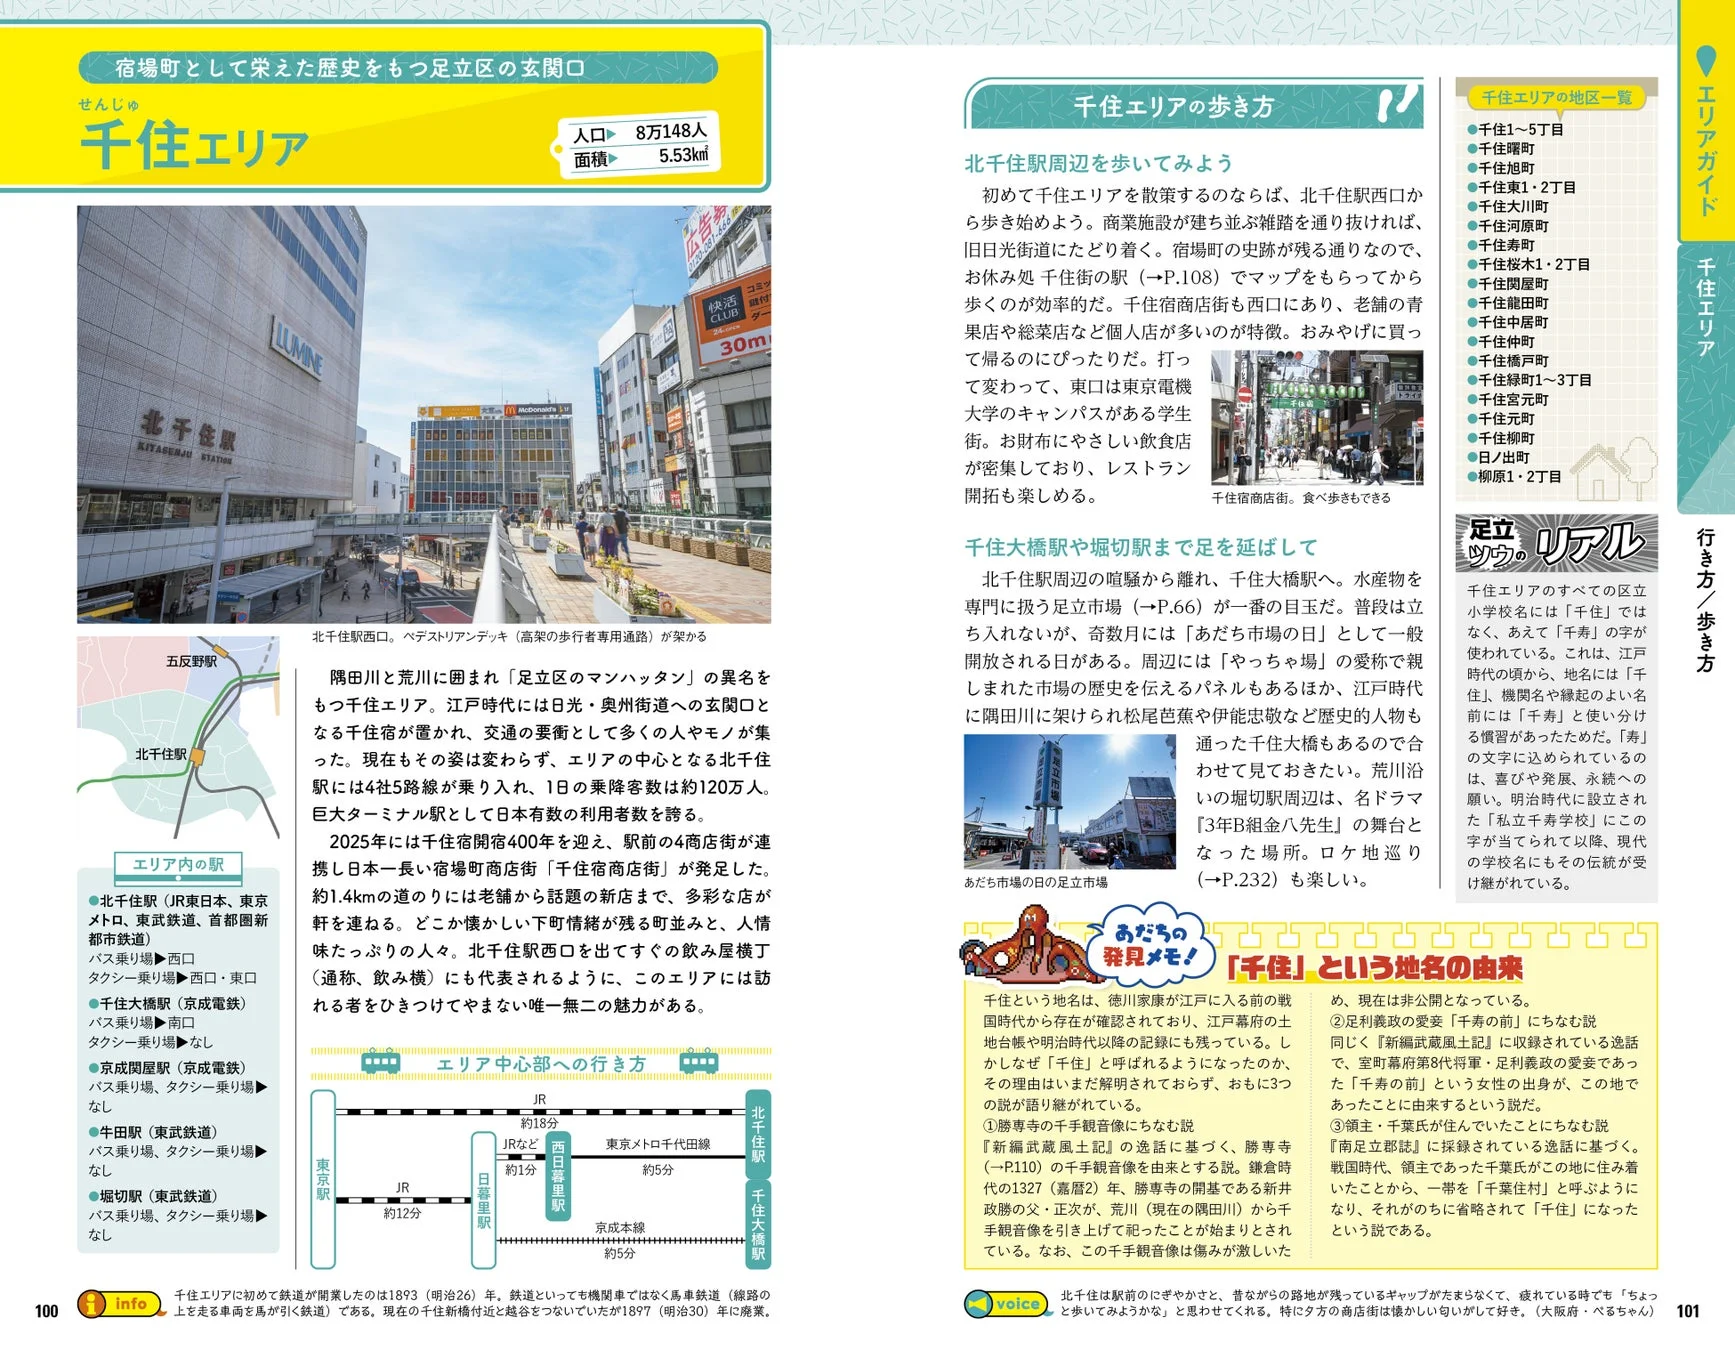Click the 東京駅 box in route diagram
This screenshot has width=1735, height=1350.
tap(323, 1180)
